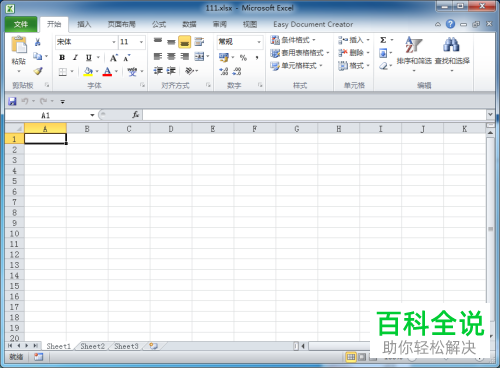
Task: Switch to 页面布局 ribbon tab
Action: pos(122,24)
